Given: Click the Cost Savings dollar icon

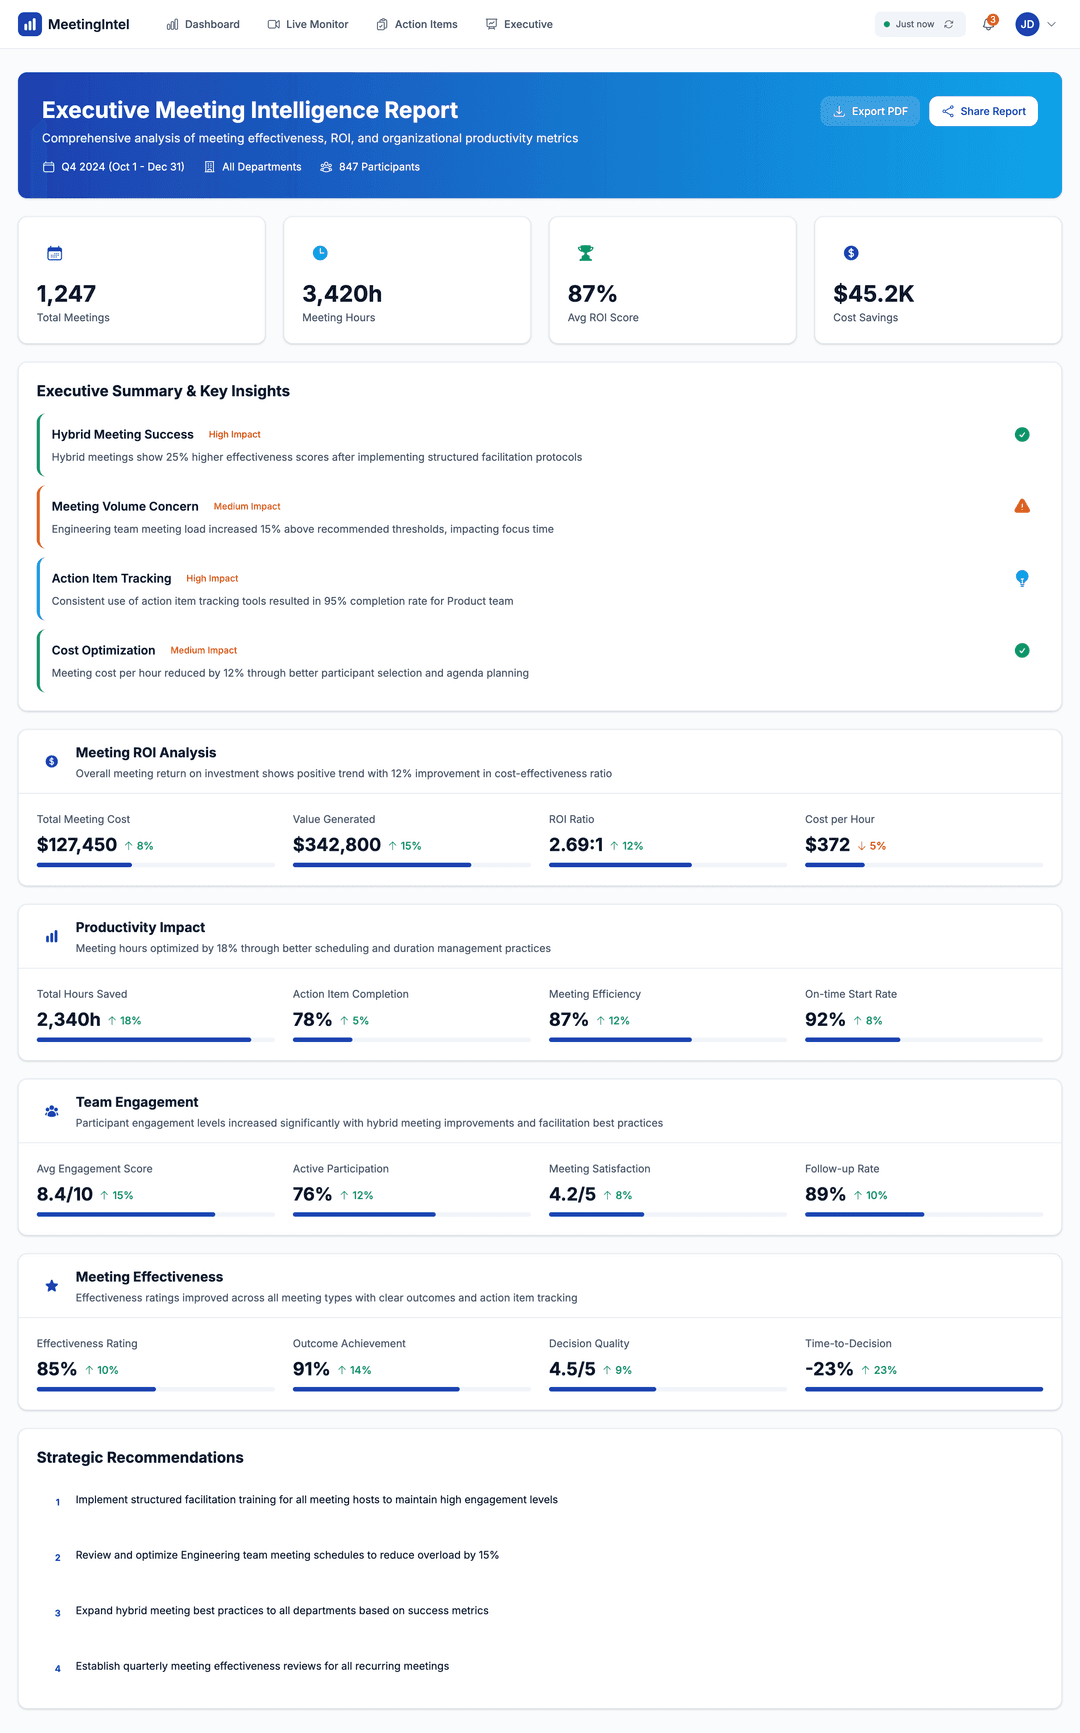Looking at the screenshot, I should pyautogui.click(x=851, y=254).
